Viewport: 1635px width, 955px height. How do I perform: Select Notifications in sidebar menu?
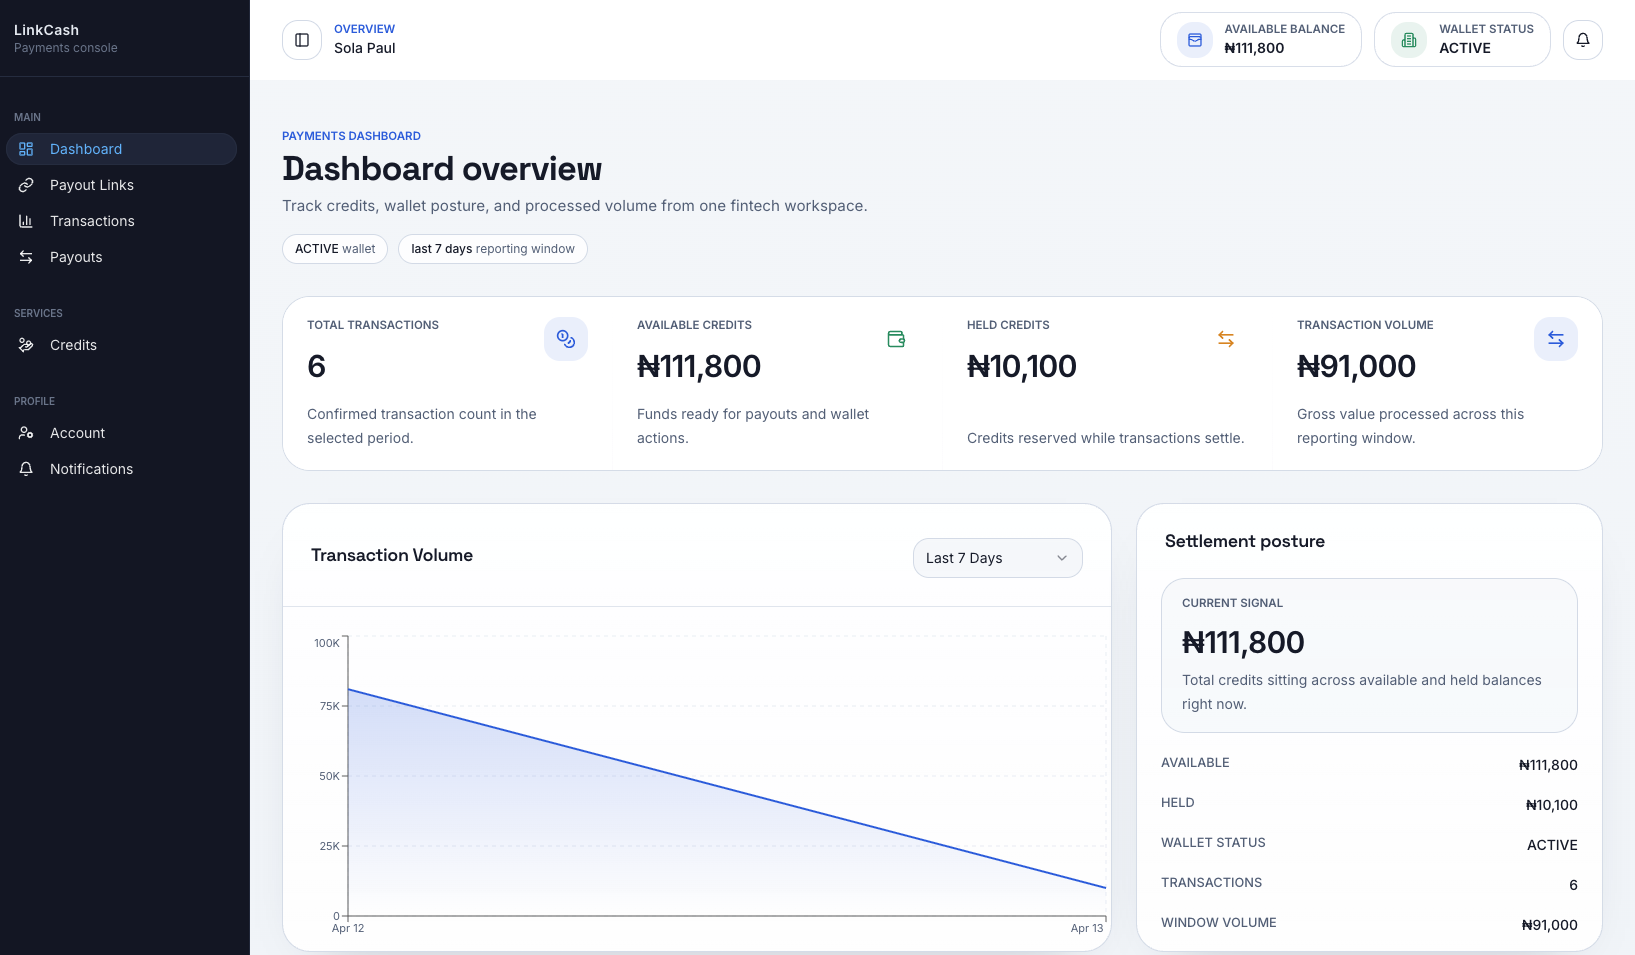tap(91, 469)
